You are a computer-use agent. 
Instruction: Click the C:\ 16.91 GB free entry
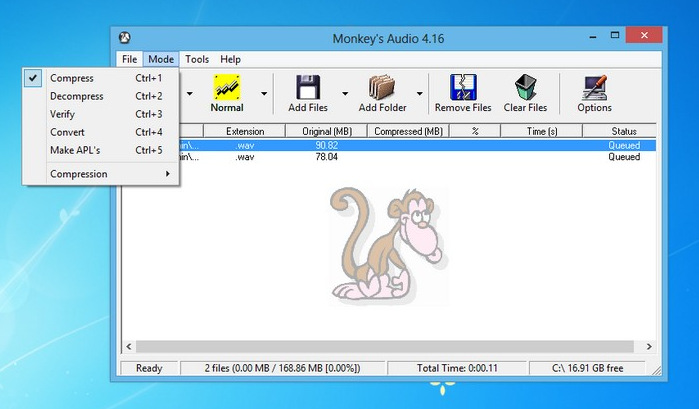coord(588,368)
